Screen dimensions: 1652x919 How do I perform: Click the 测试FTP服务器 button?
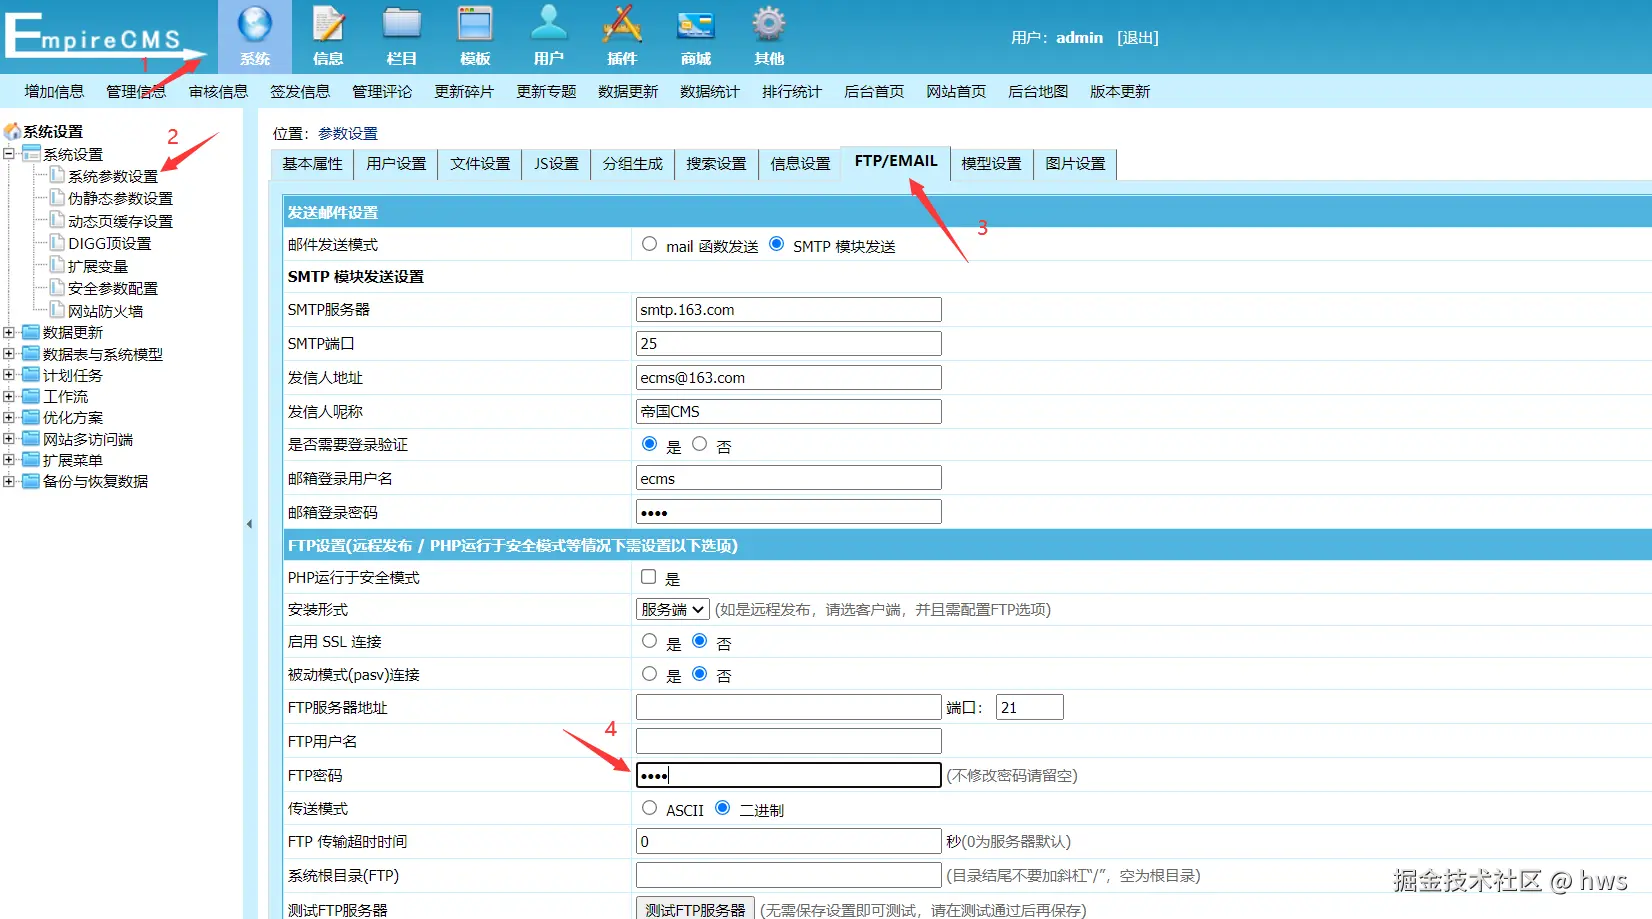tap(695, 909)
